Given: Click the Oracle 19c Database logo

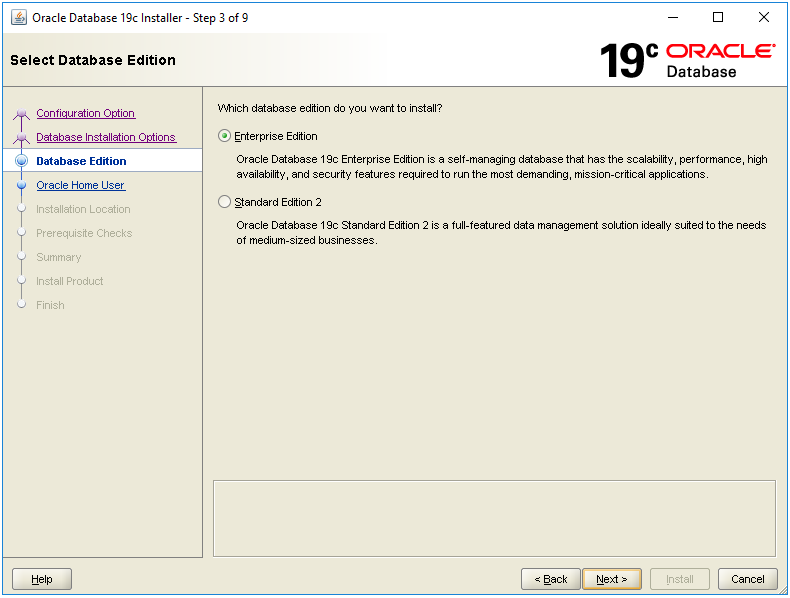Looking at the screenshot, I should click(x=686, y=60).
